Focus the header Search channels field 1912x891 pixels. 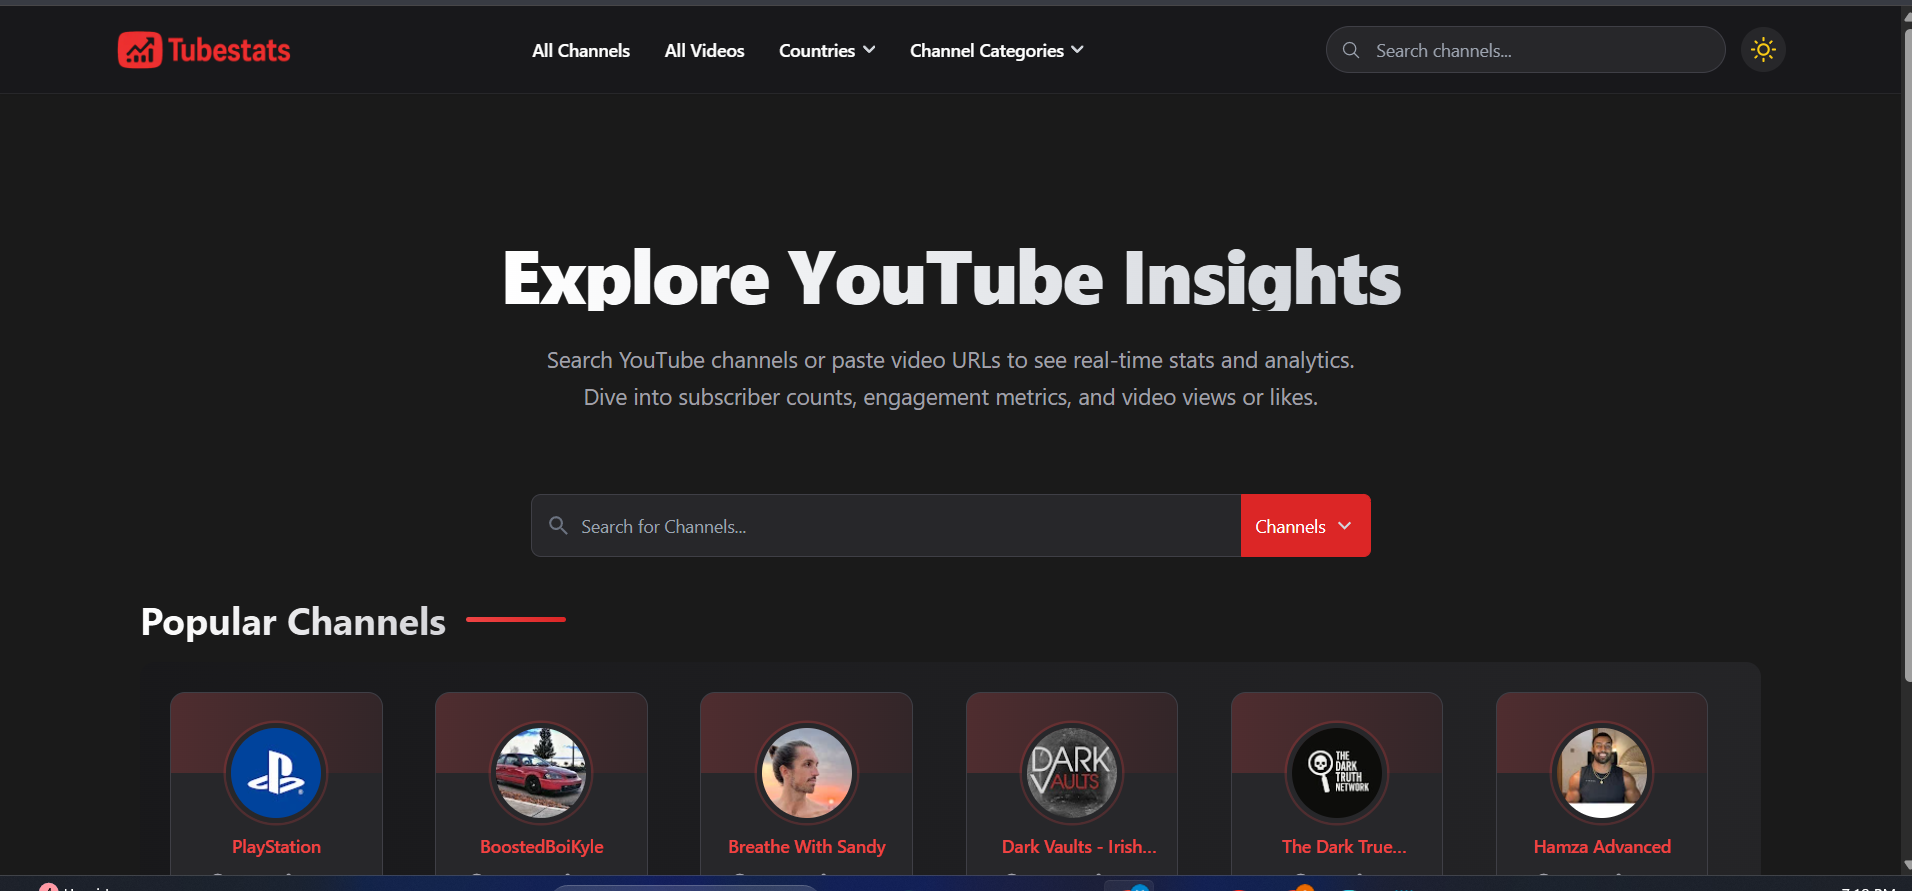click(1525, 50)
